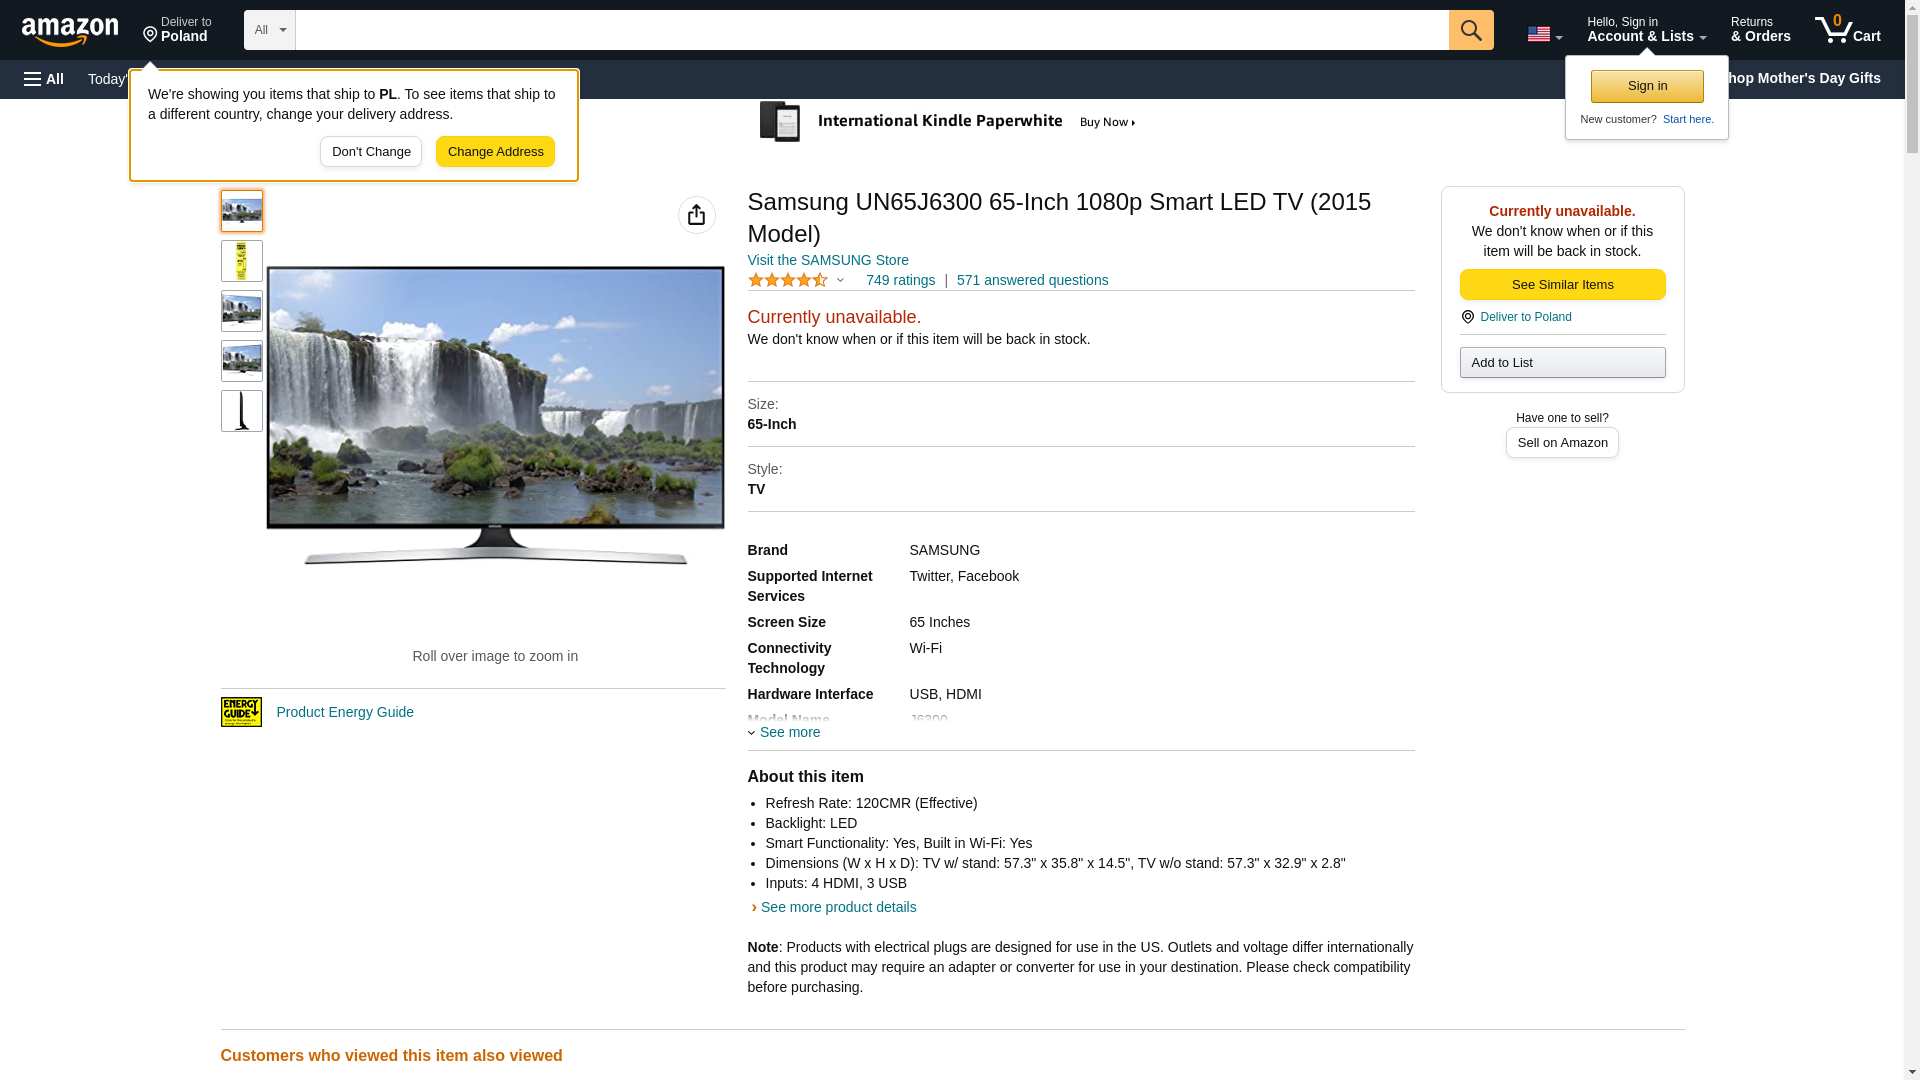Viewport: 1920px width, 1080px height.
Task: Click into the search input field
Action: 870,30
